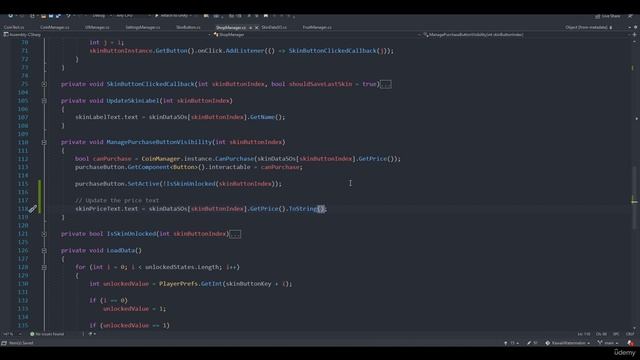Open the Assembly-CSharp project dropdown
Viewport: 640px width, 360px height.
pos(106,35)
